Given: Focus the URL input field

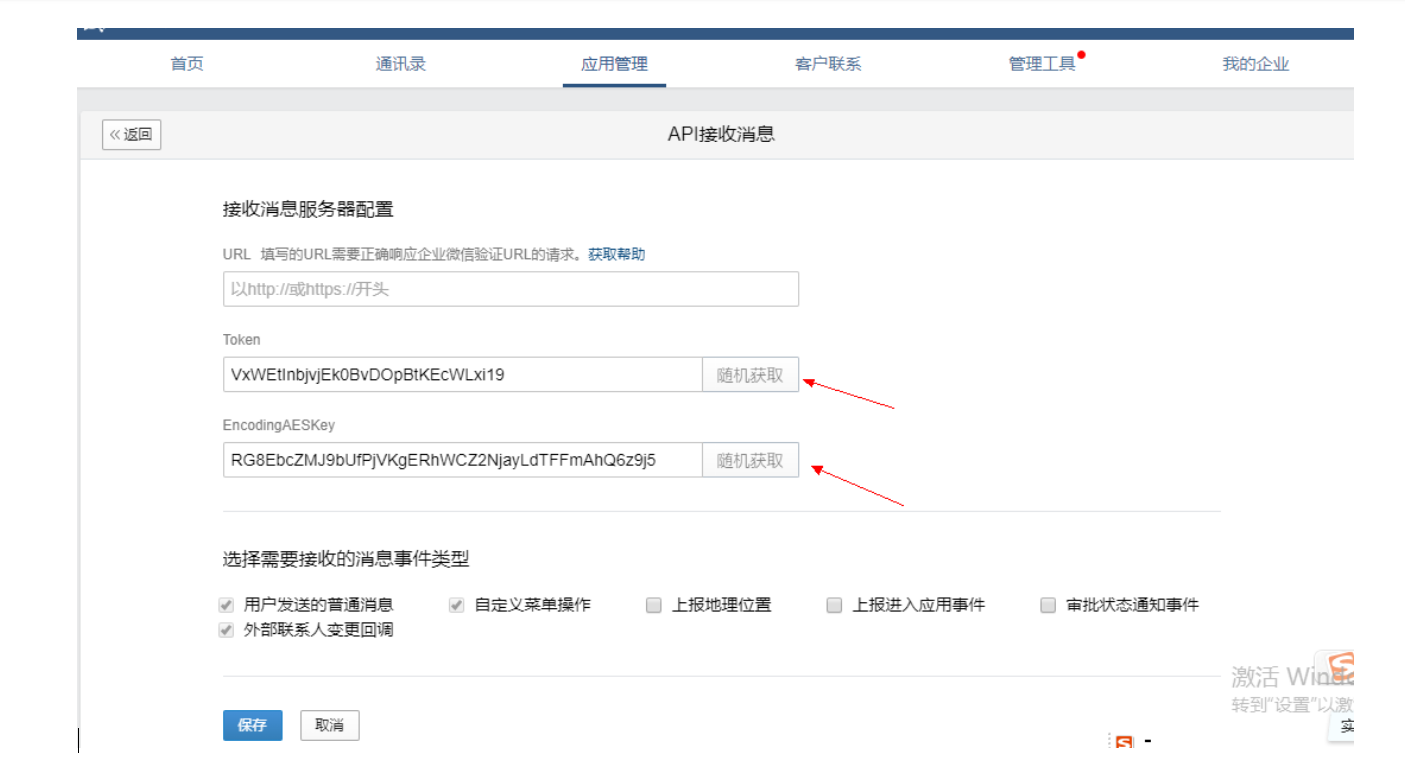Looking at the screenshot, I should 510,289.
